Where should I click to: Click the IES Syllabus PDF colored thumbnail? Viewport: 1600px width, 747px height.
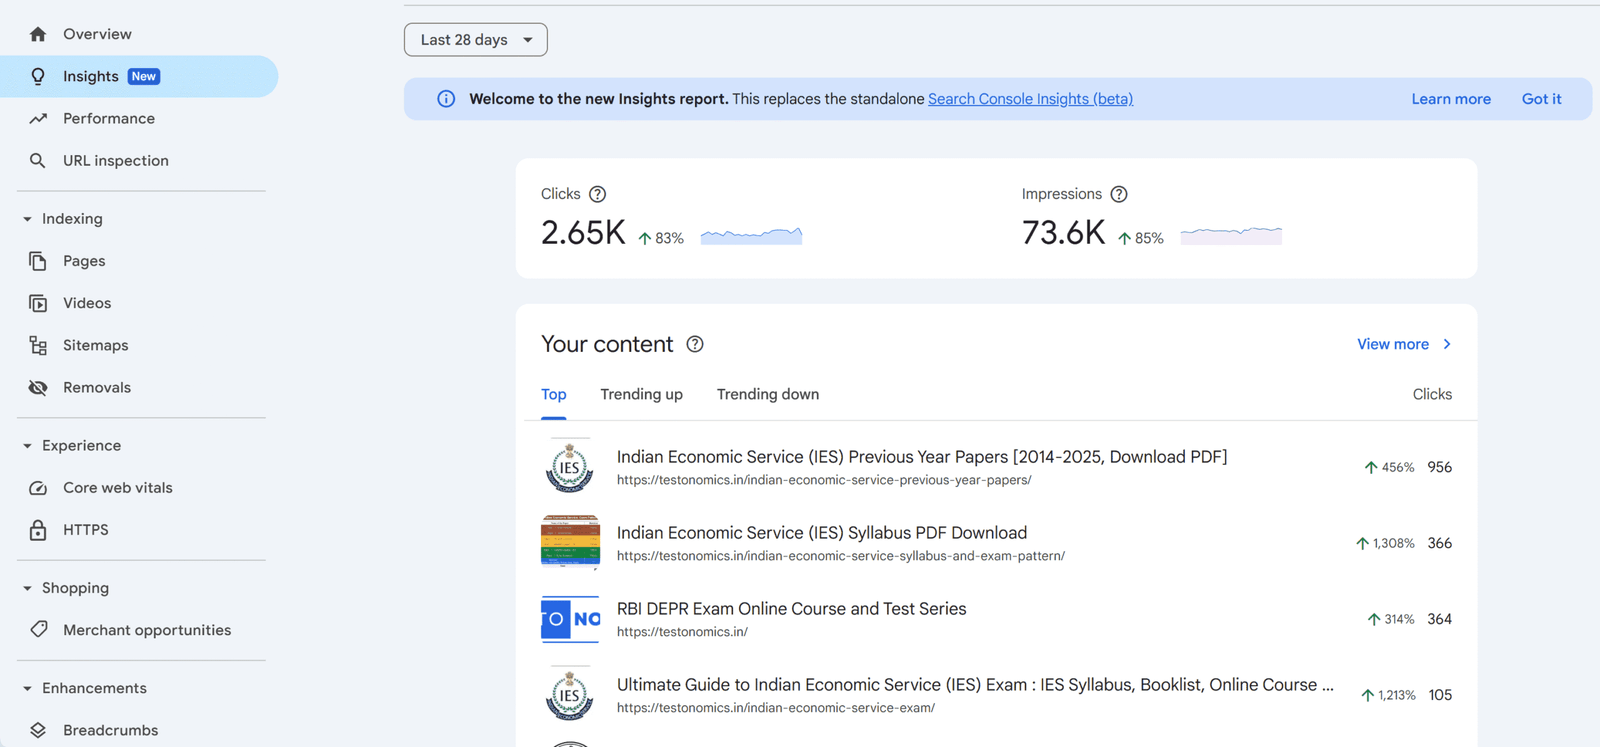570,543
